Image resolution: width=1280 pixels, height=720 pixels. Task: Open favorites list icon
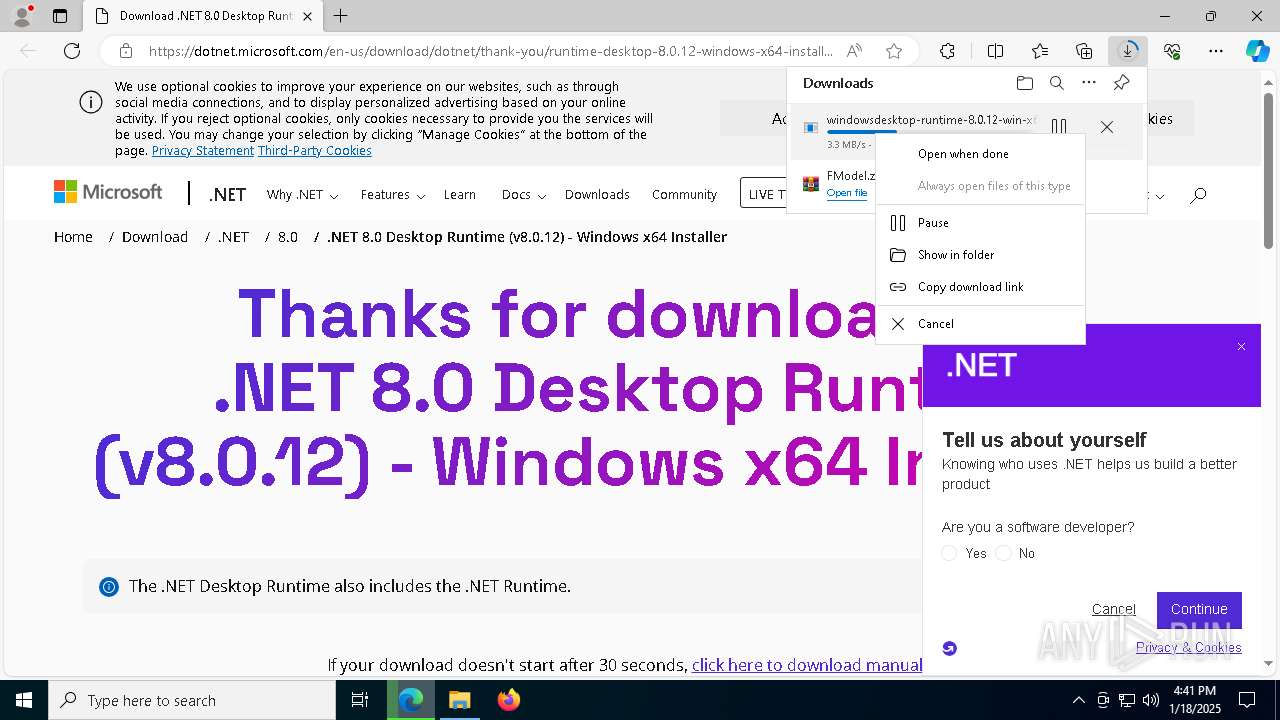click(1040, 51)
